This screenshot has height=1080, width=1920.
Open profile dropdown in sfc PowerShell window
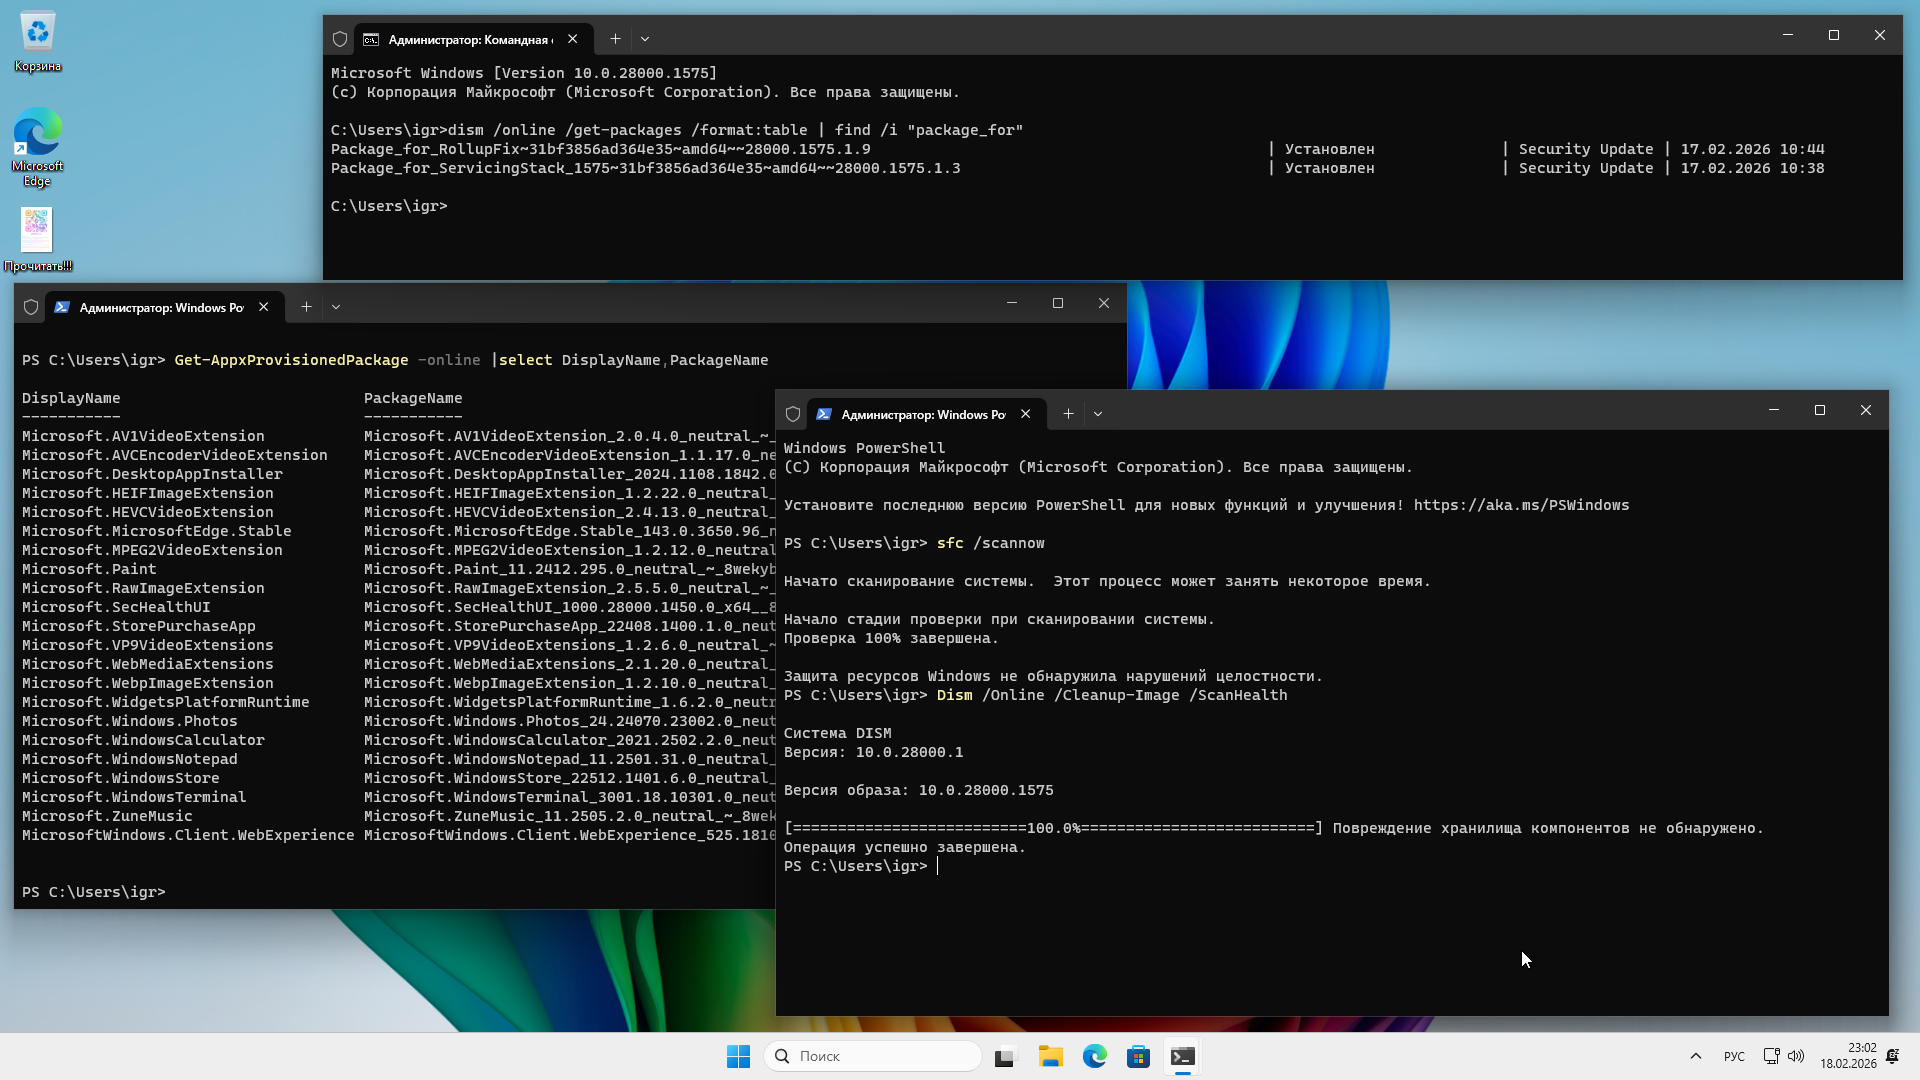pyautogui.click(x=1098, y=414)
